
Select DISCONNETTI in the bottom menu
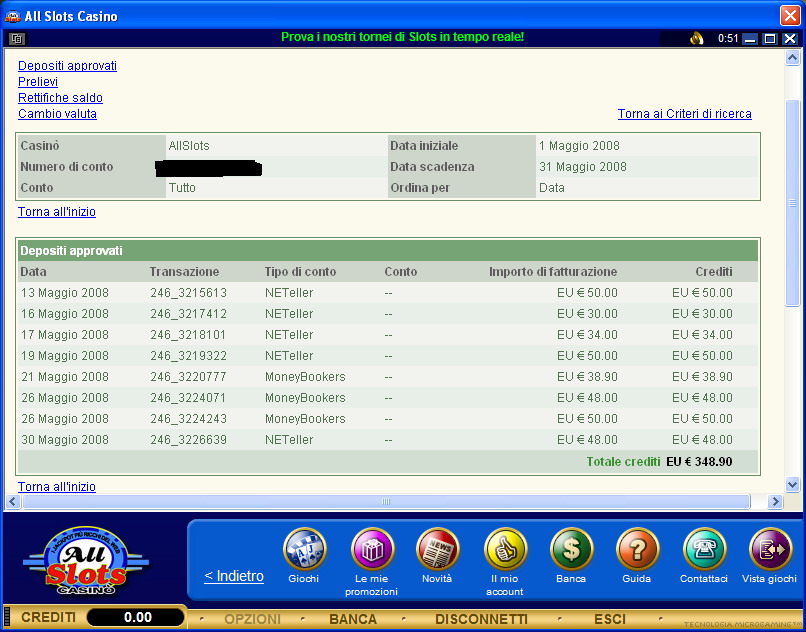pos(482,619)
